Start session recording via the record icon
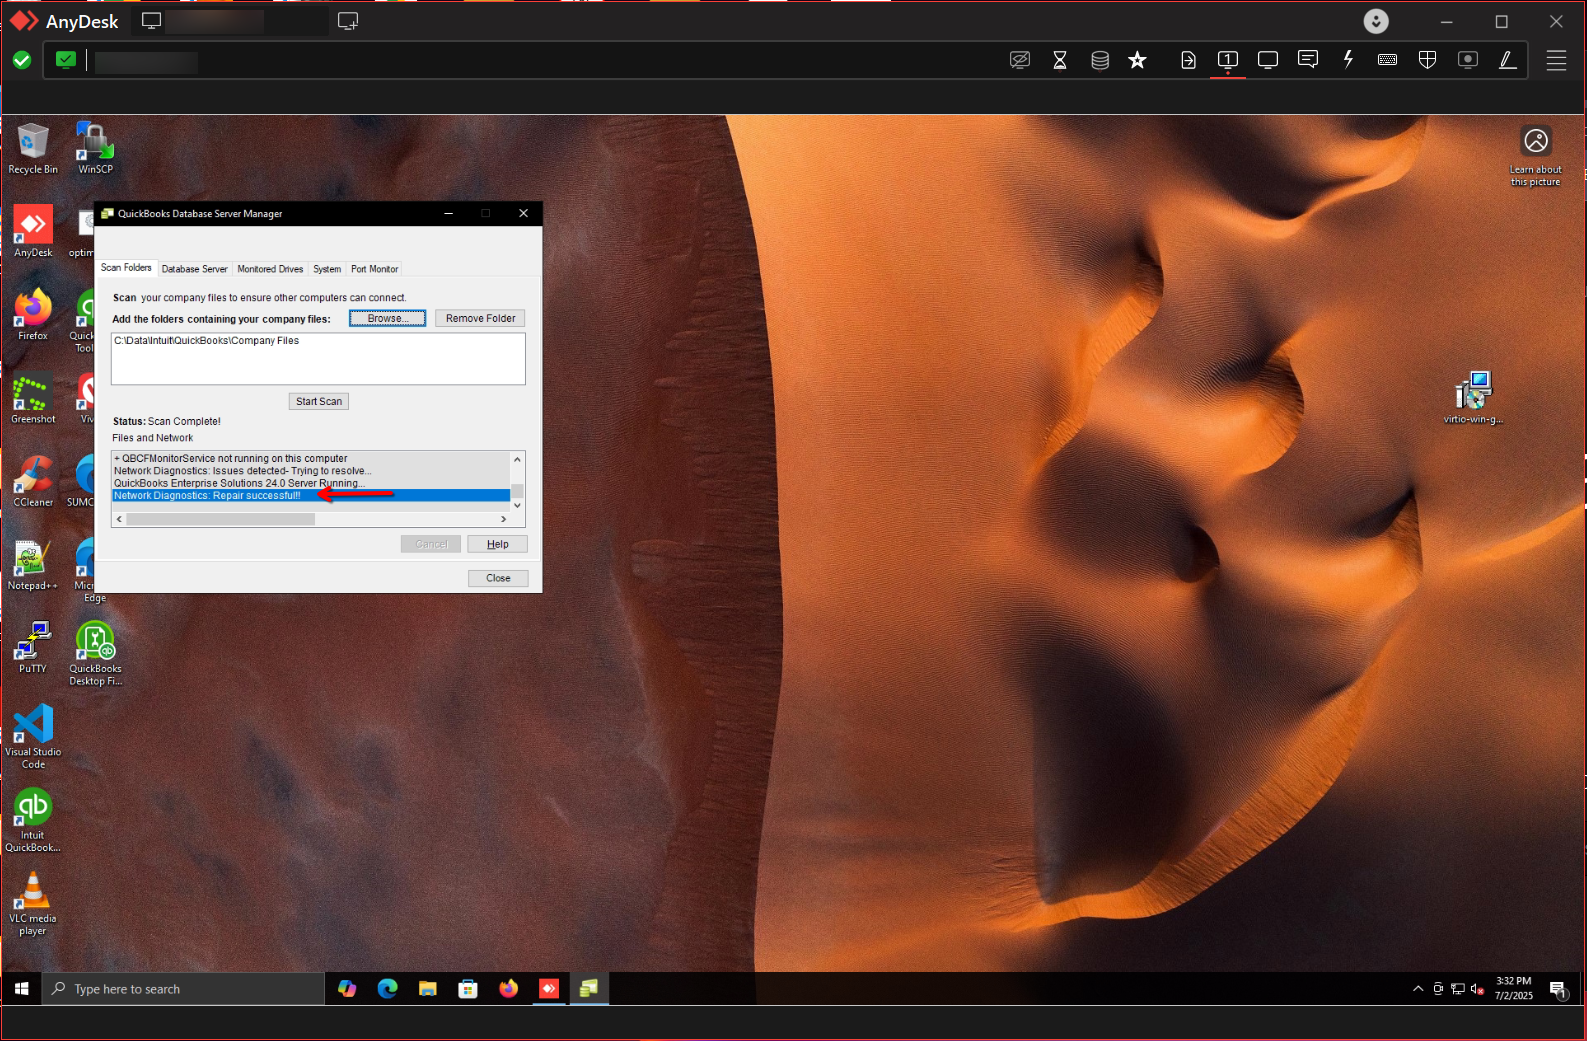 pyautogui.click(x=1467, y=60)
